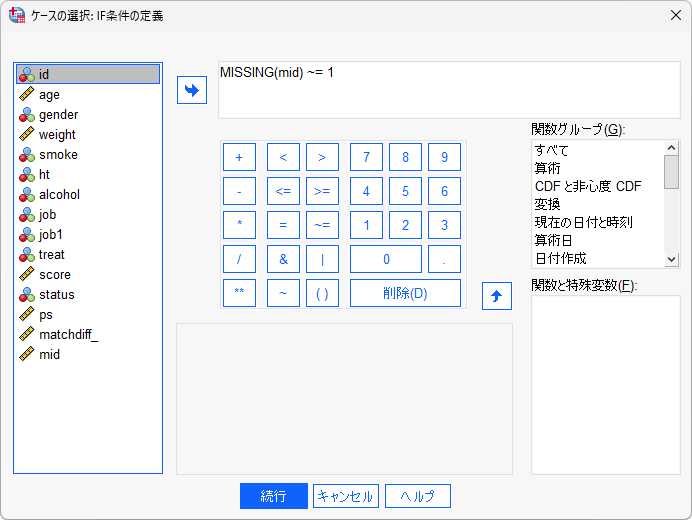The width and height of the screenshot is (692, 520).
Task: Select the age scale variable
Action: tap(49, 95)
